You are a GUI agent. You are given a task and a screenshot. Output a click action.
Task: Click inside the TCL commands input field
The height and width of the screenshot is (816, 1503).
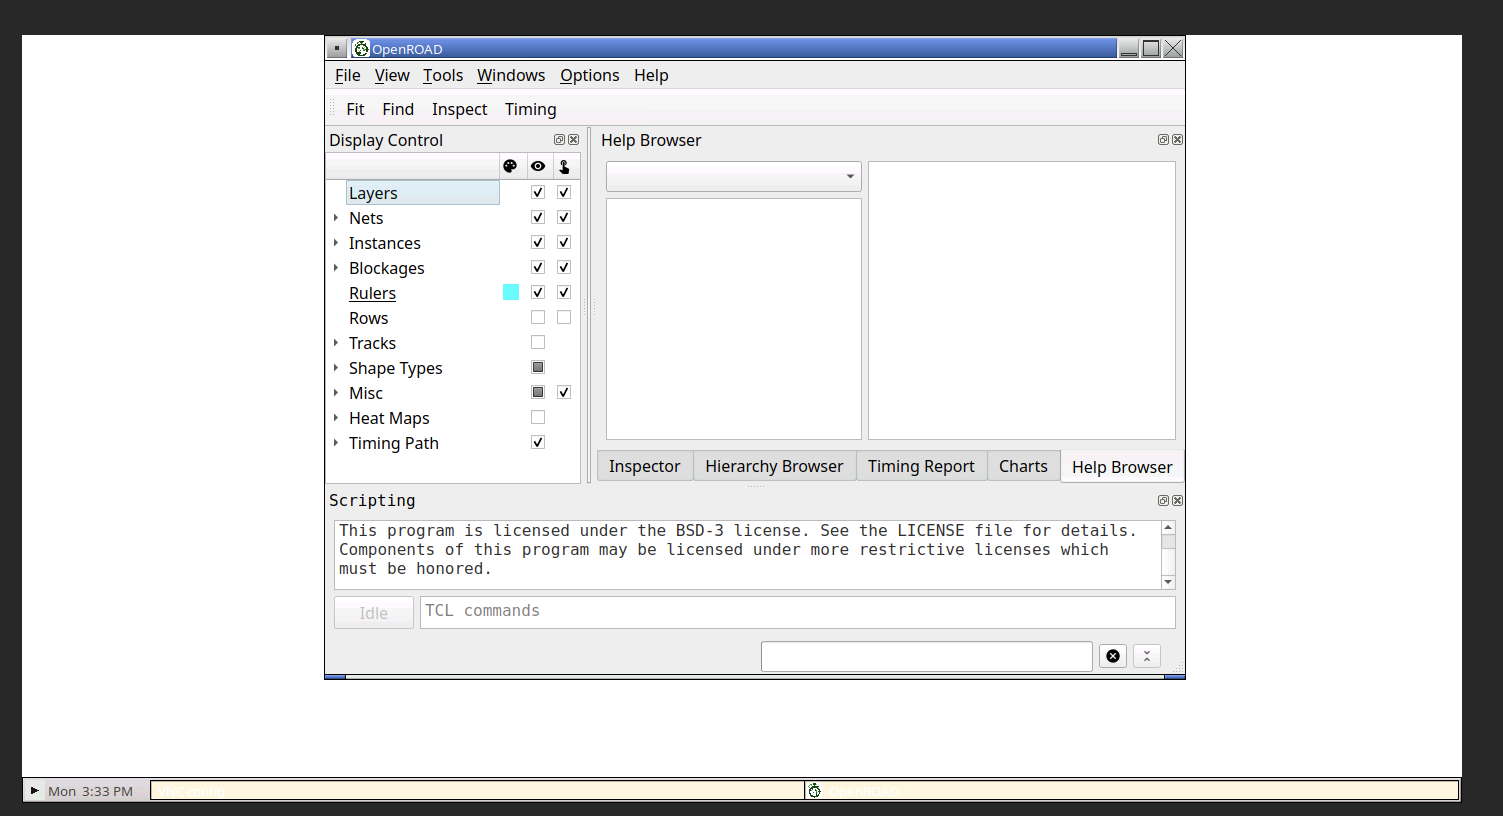pos(797,611)
